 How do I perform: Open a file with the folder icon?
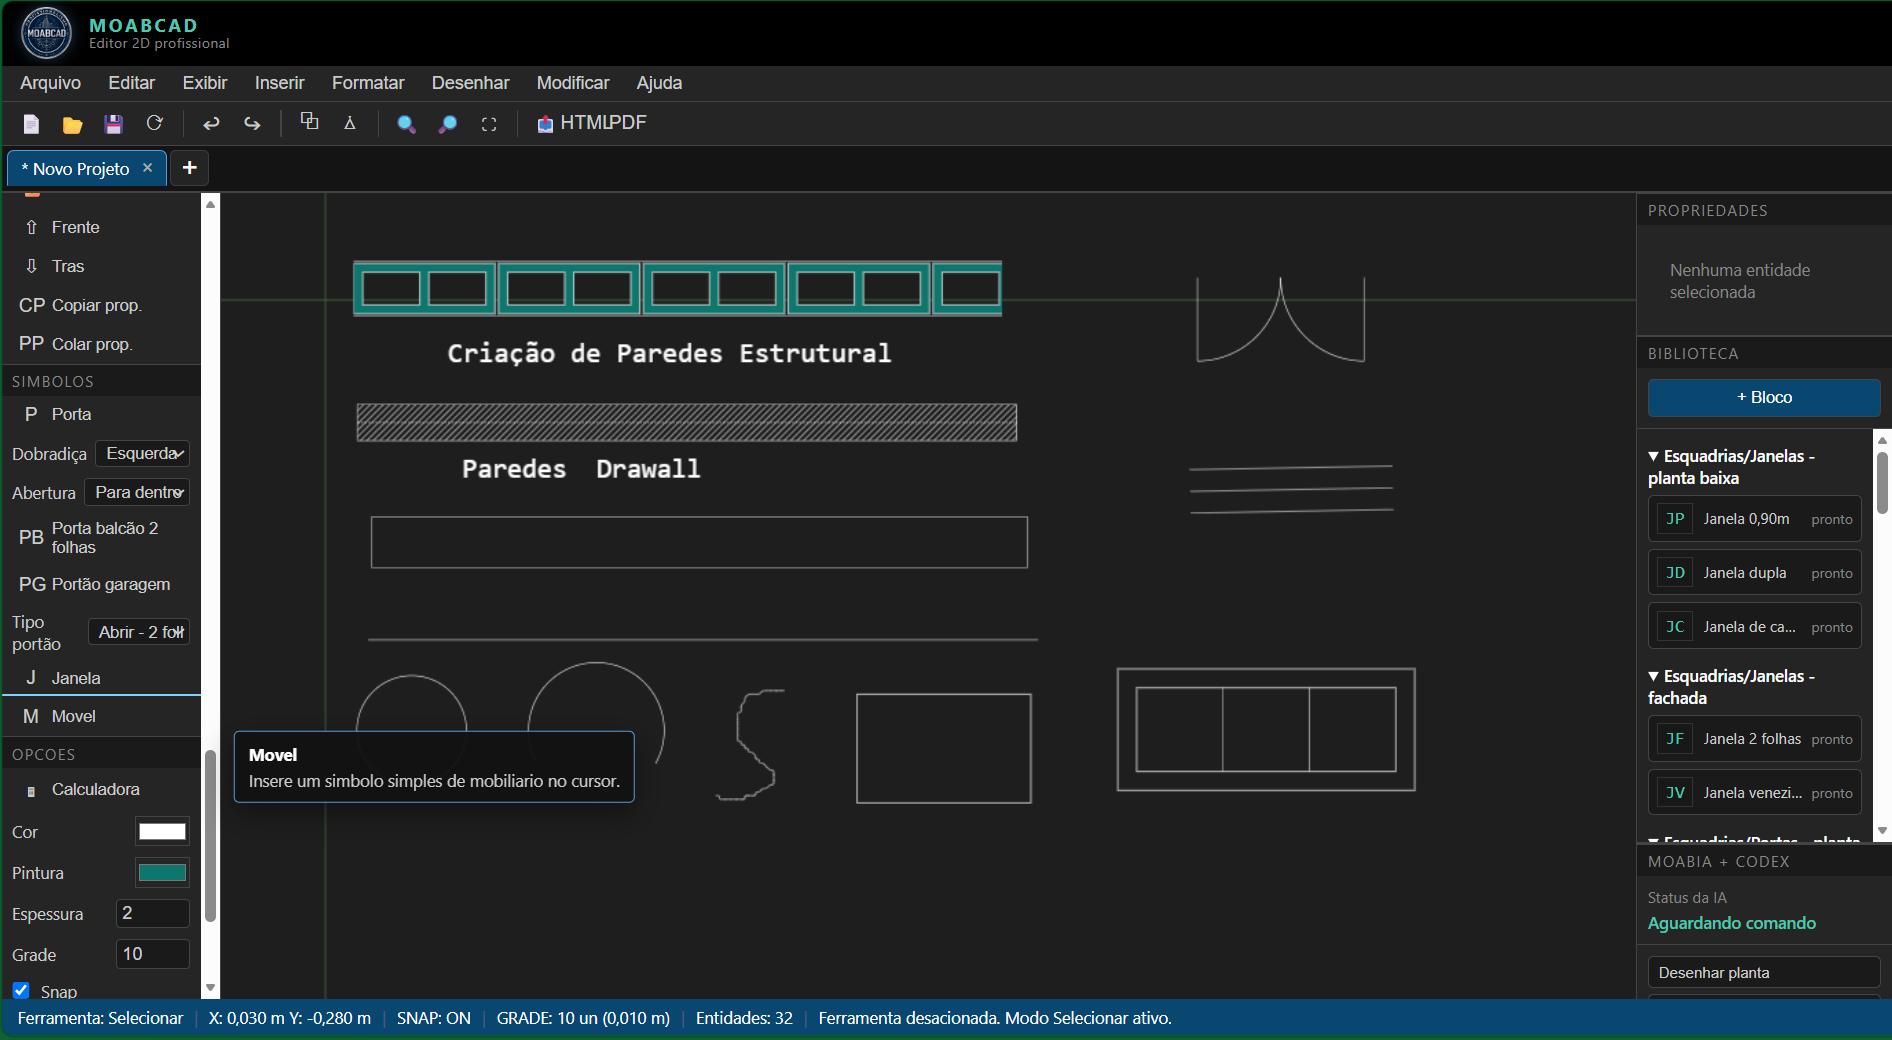72,124
